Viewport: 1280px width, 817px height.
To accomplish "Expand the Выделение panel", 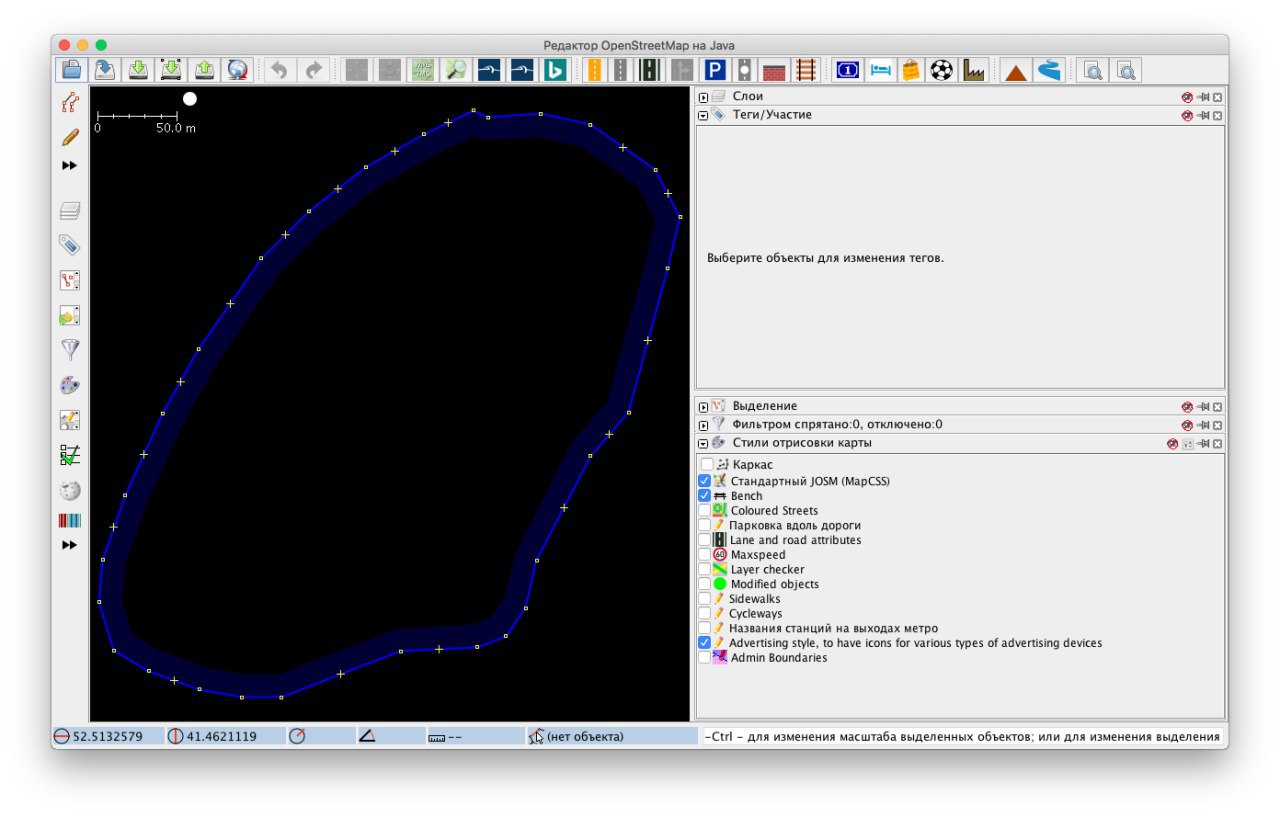I will 704,407.
